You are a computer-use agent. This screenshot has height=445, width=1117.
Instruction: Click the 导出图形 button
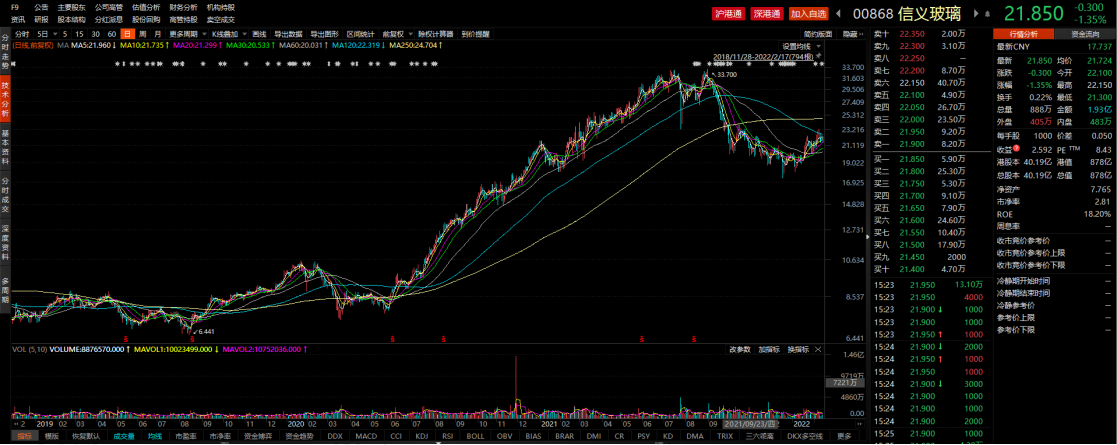pyautogui.click(x=324, y=33)
